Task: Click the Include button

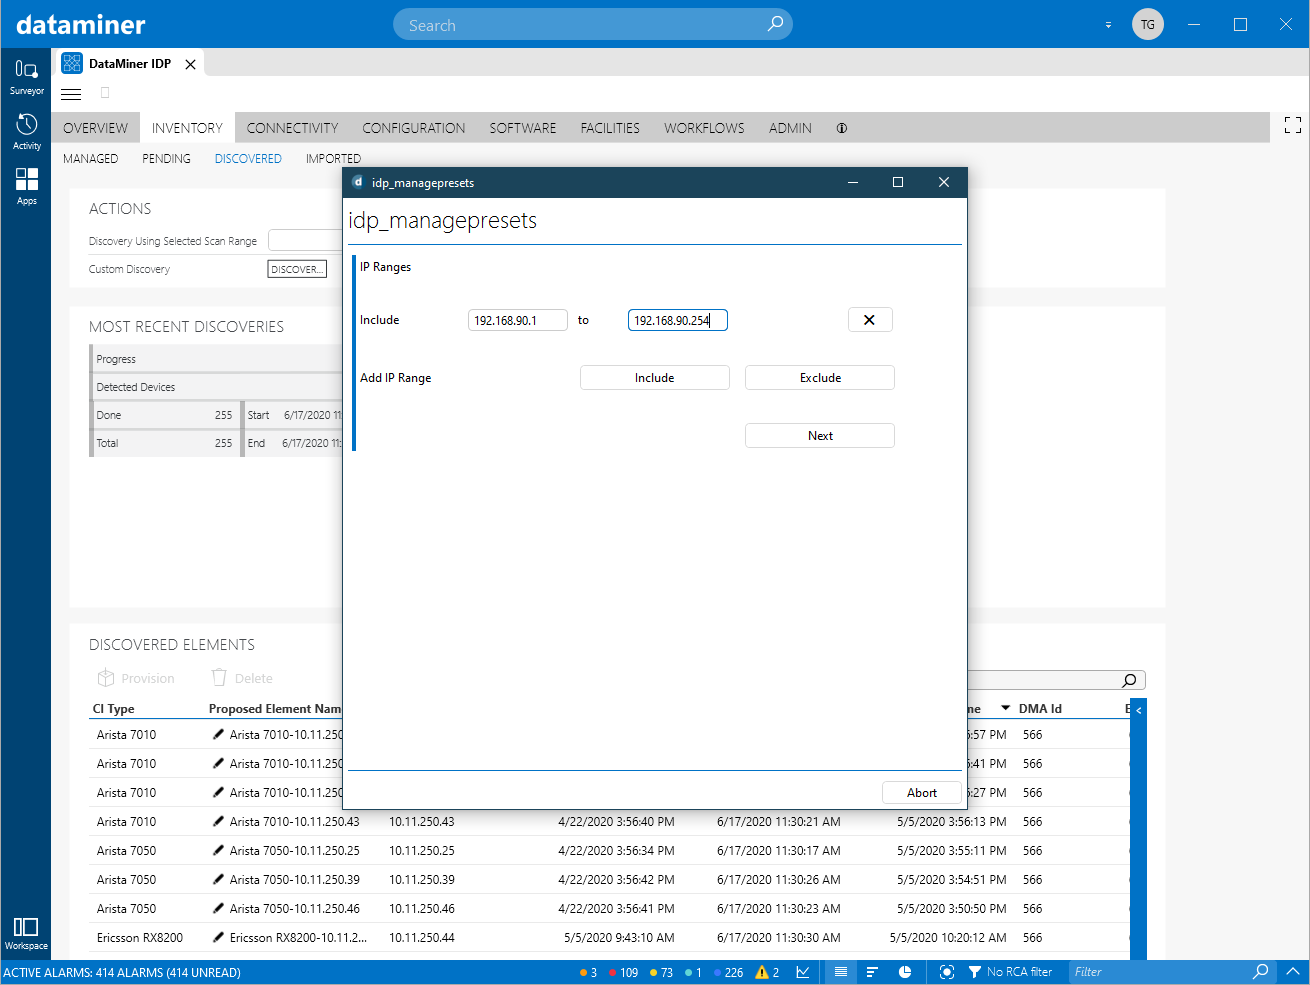Action: 655,378
